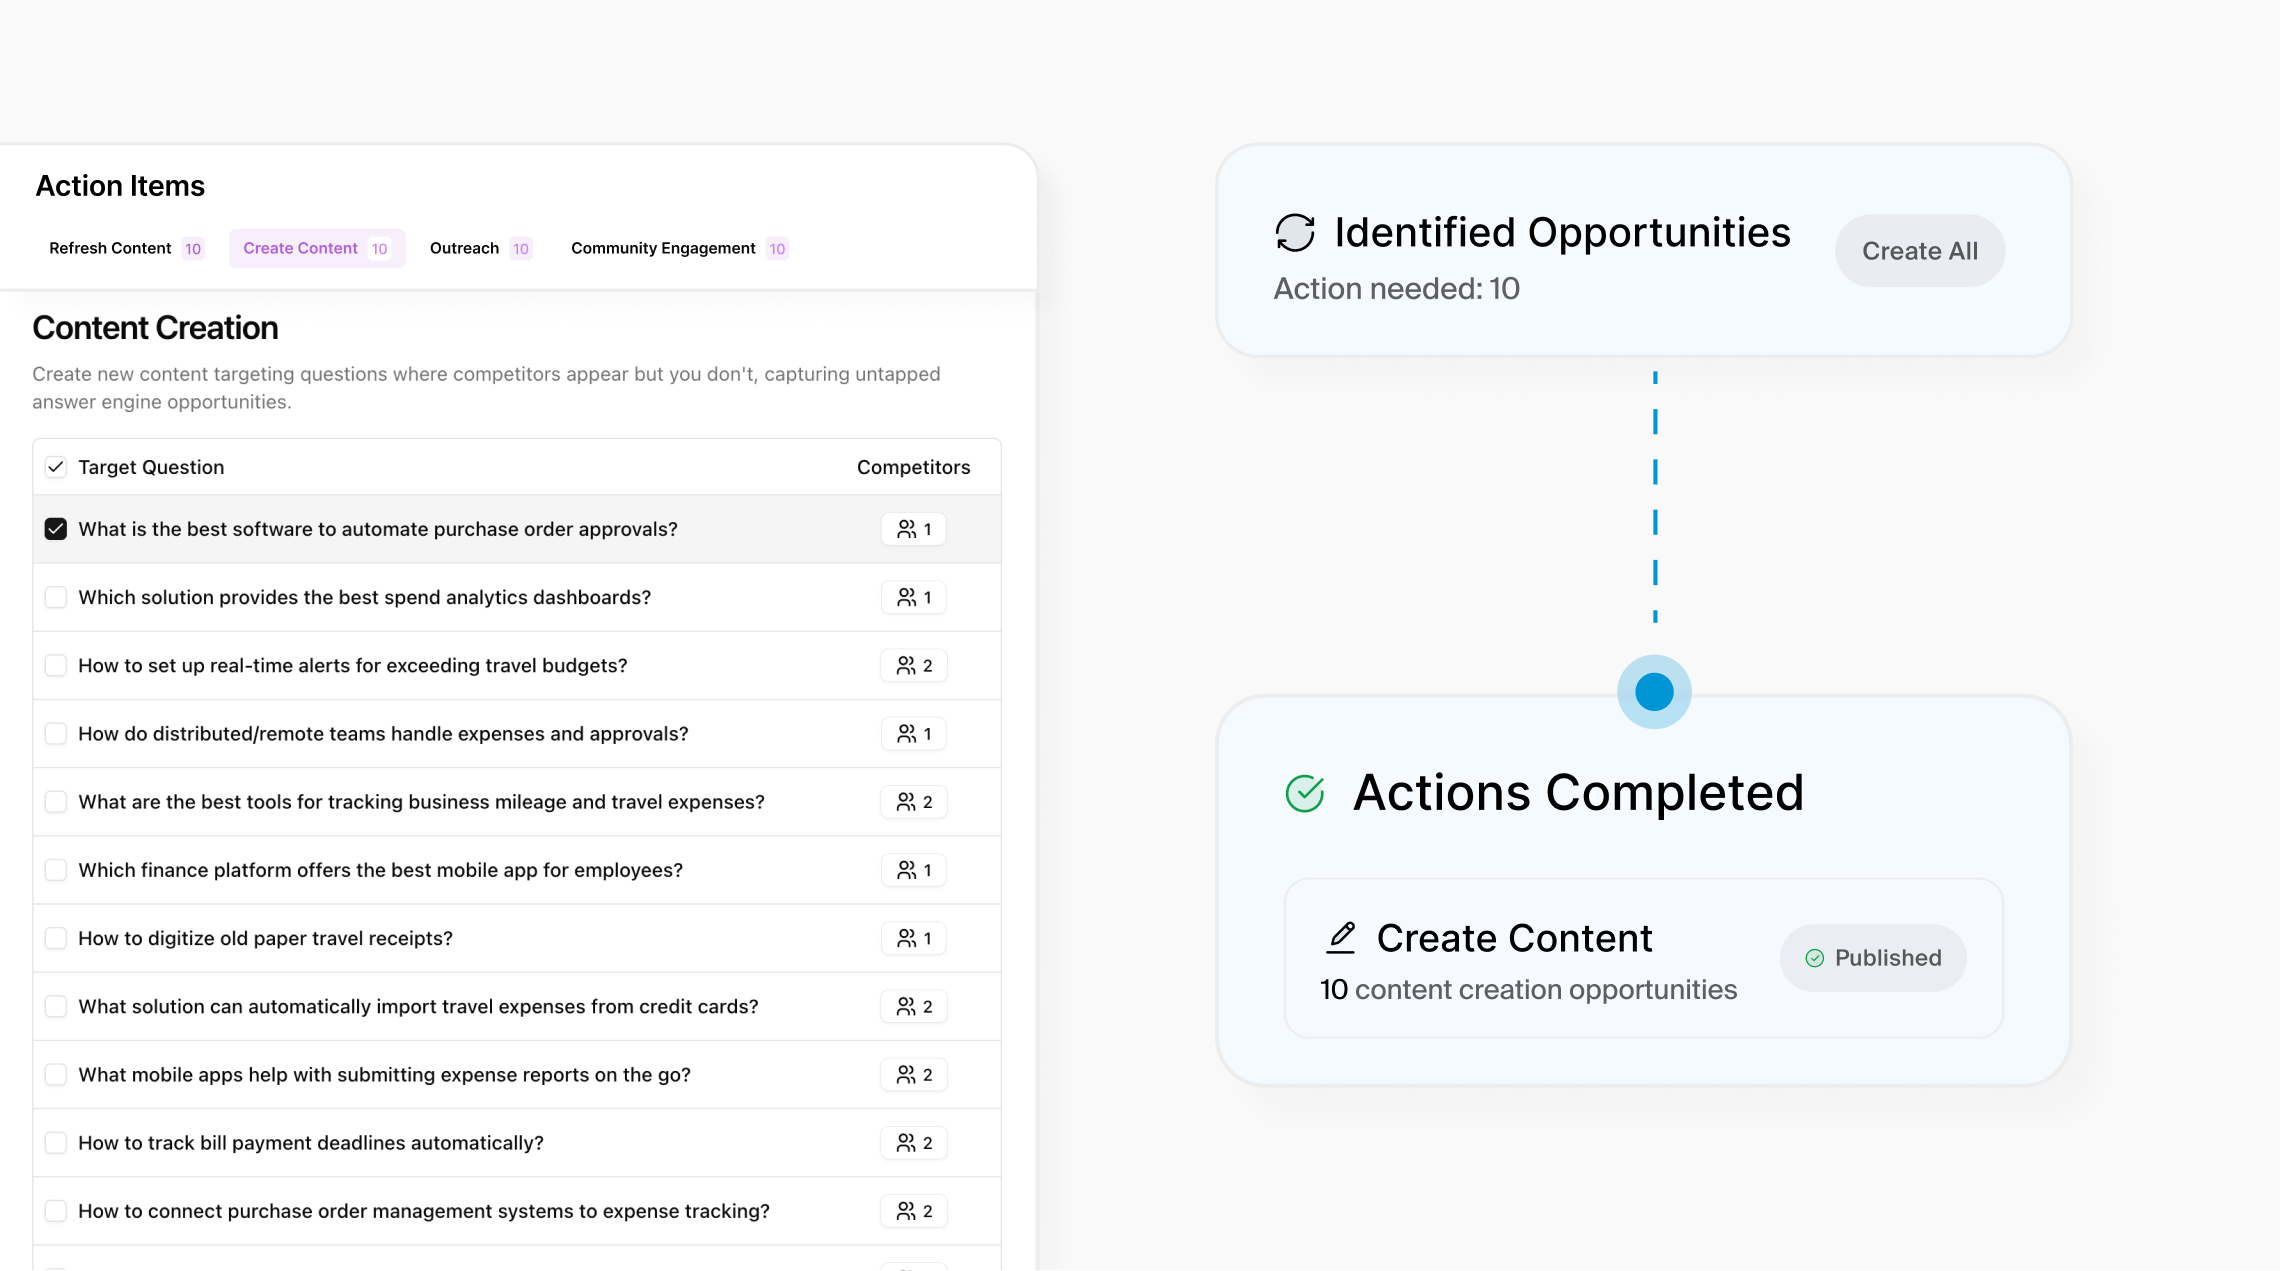Click the pencil icon next to Create Content

[1341, 938]
